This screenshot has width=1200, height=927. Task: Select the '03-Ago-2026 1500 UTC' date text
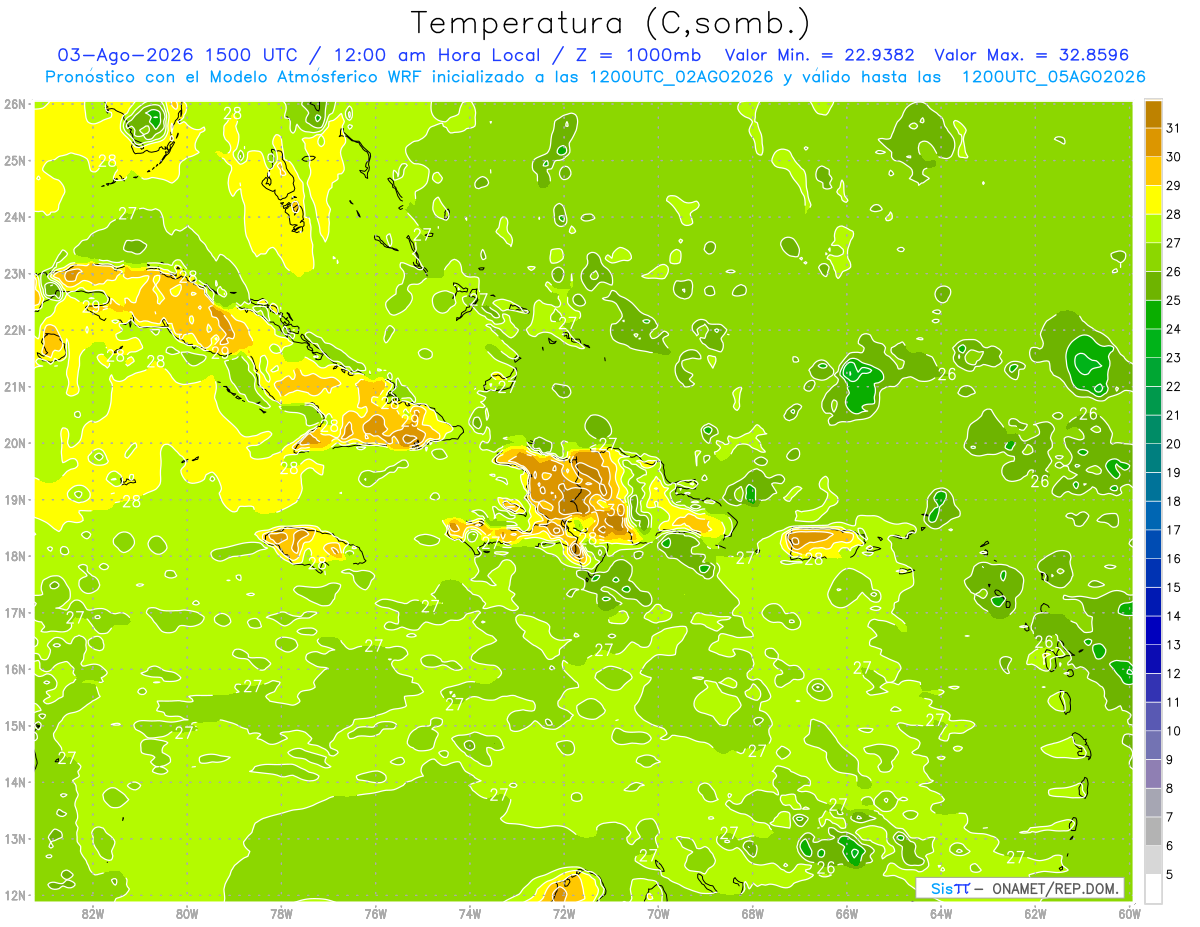[x=179, y=55]
